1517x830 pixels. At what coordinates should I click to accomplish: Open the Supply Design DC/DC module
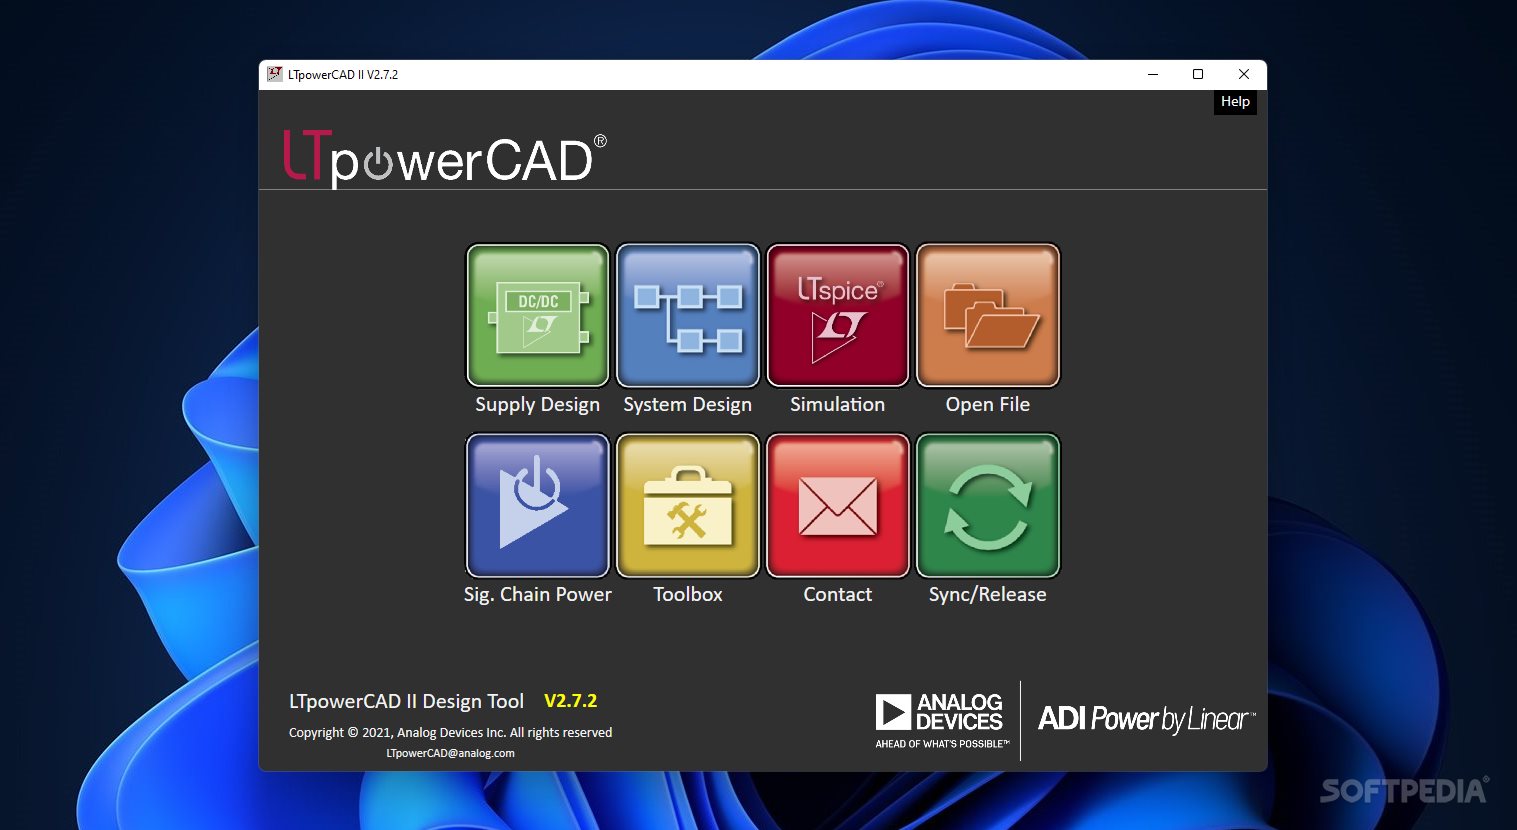538,315
